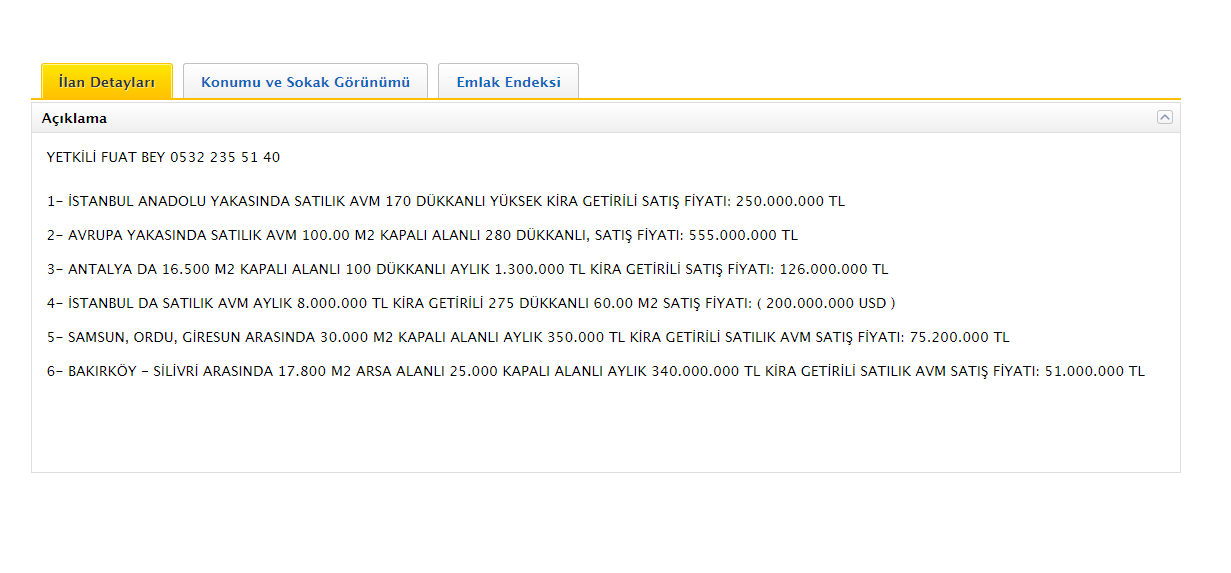The width and height of the screenshot is (1231, 573).
Task: Click the 250.000.000 TL sale price
Action: point(790,201)
